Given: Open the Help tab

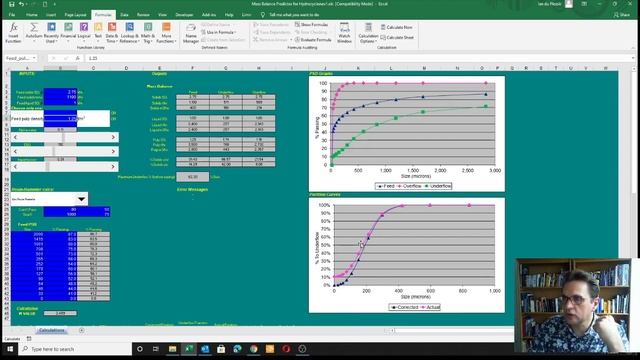Looking at the screenshot, I should (229, 15).
